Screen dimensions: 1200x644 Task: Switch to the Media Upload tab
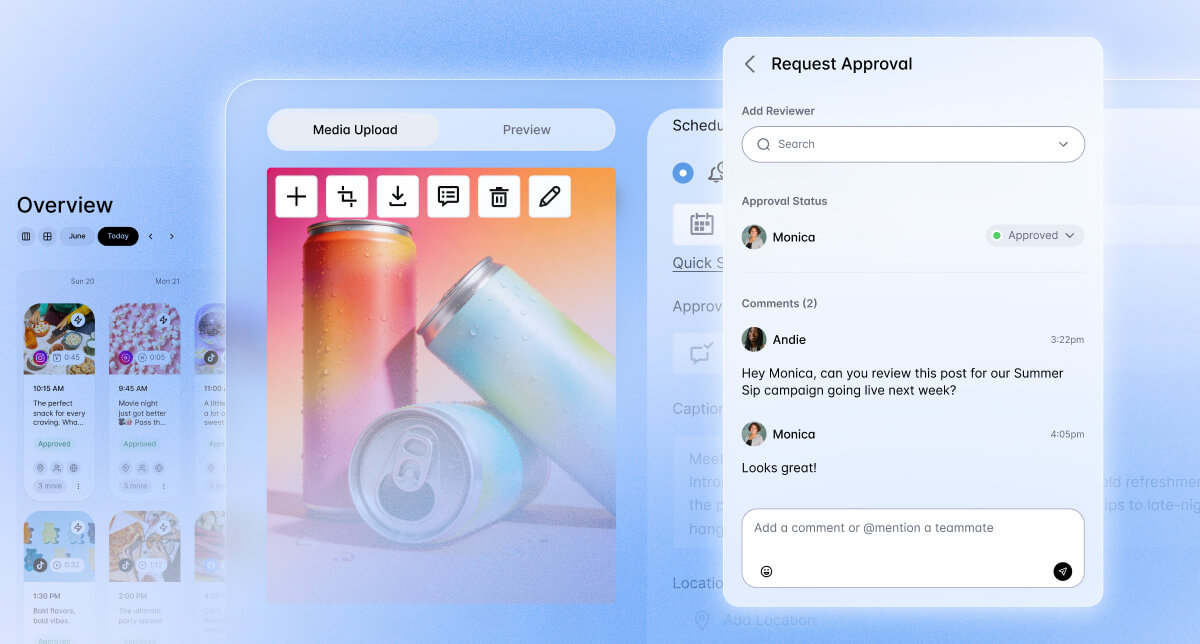click(355, 130)
